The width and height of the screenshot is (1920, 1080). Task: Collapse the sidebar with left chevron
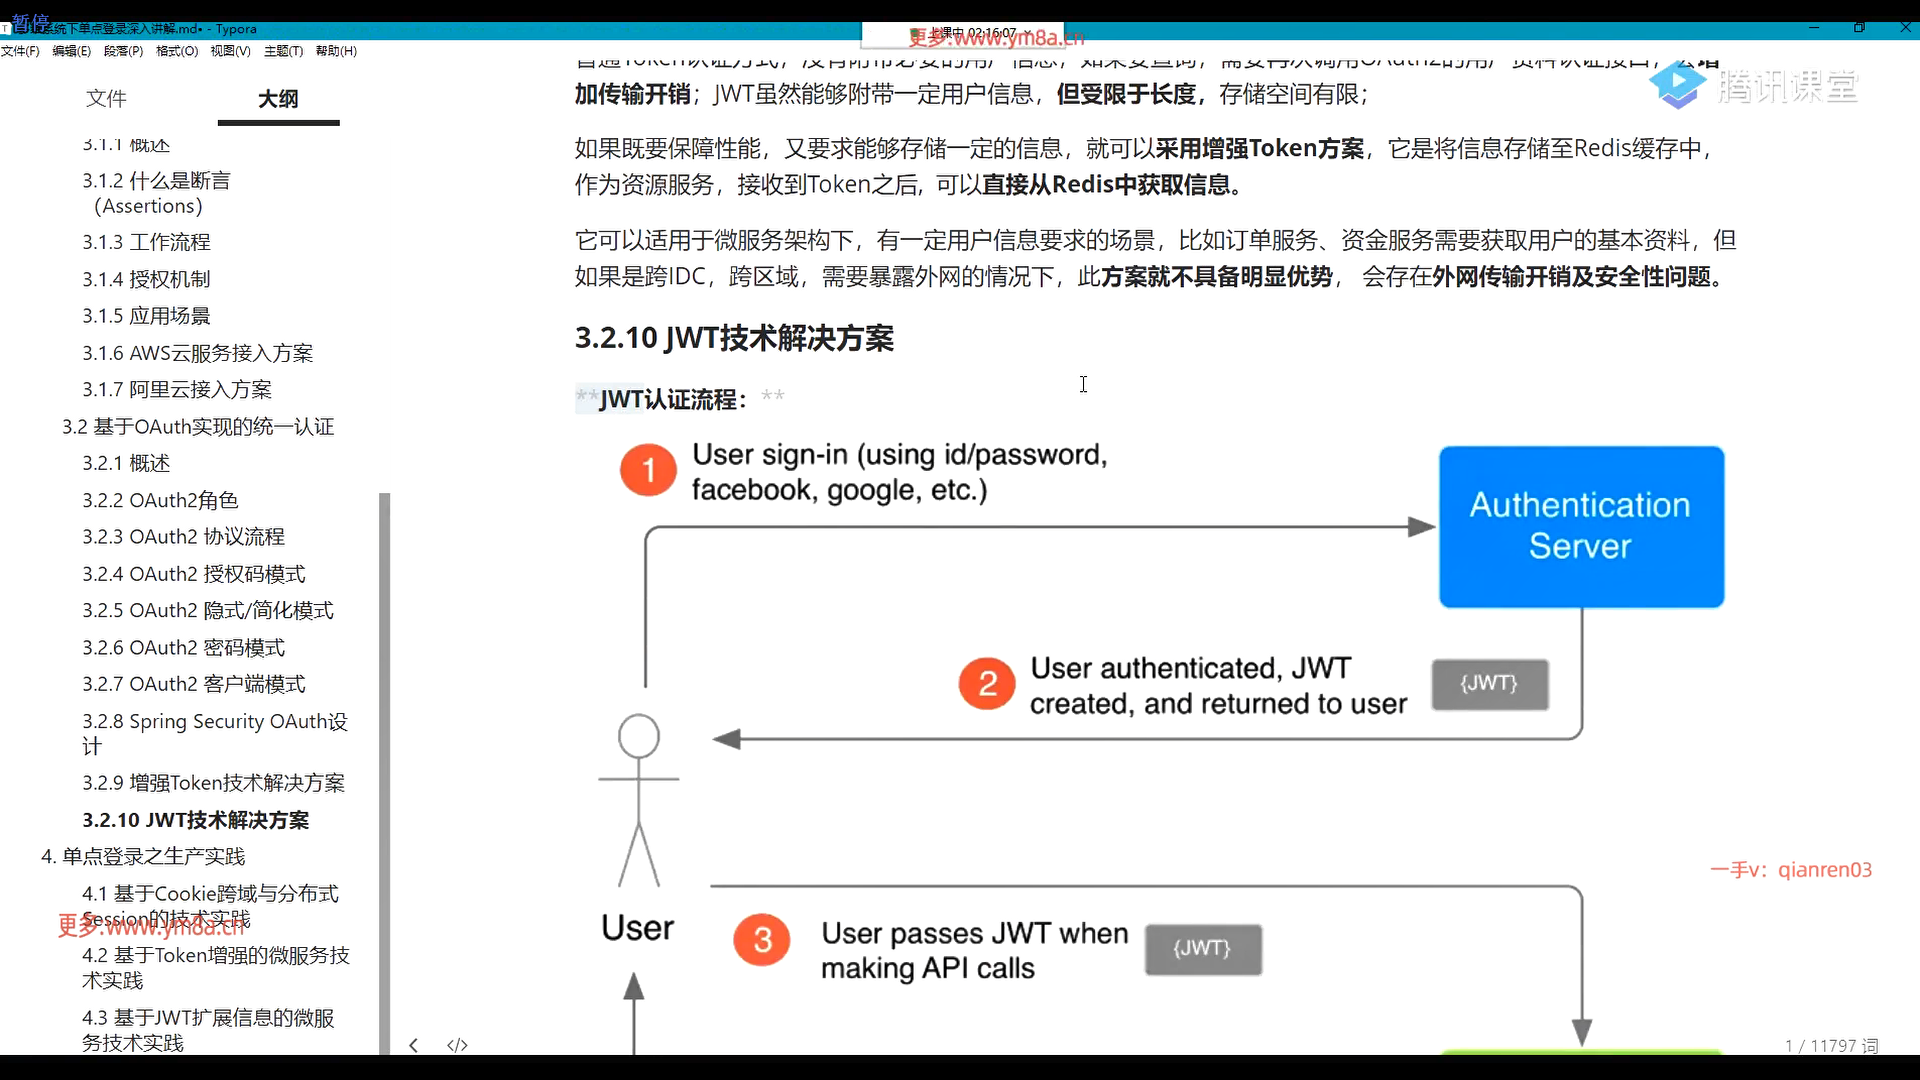[x=413, y=1045]
